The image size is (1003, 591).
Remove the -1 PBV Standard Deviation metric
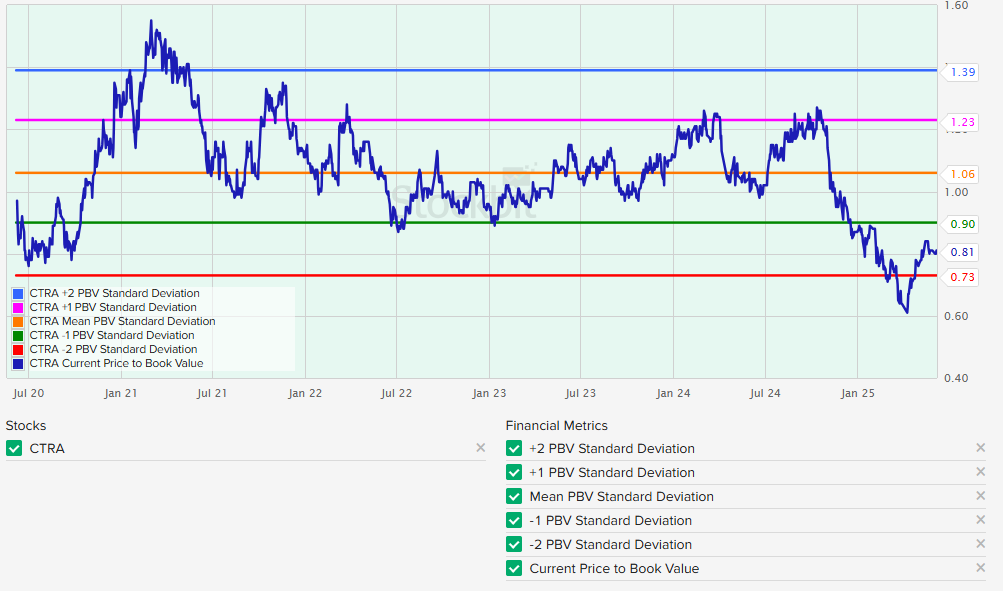pos(981,521)
